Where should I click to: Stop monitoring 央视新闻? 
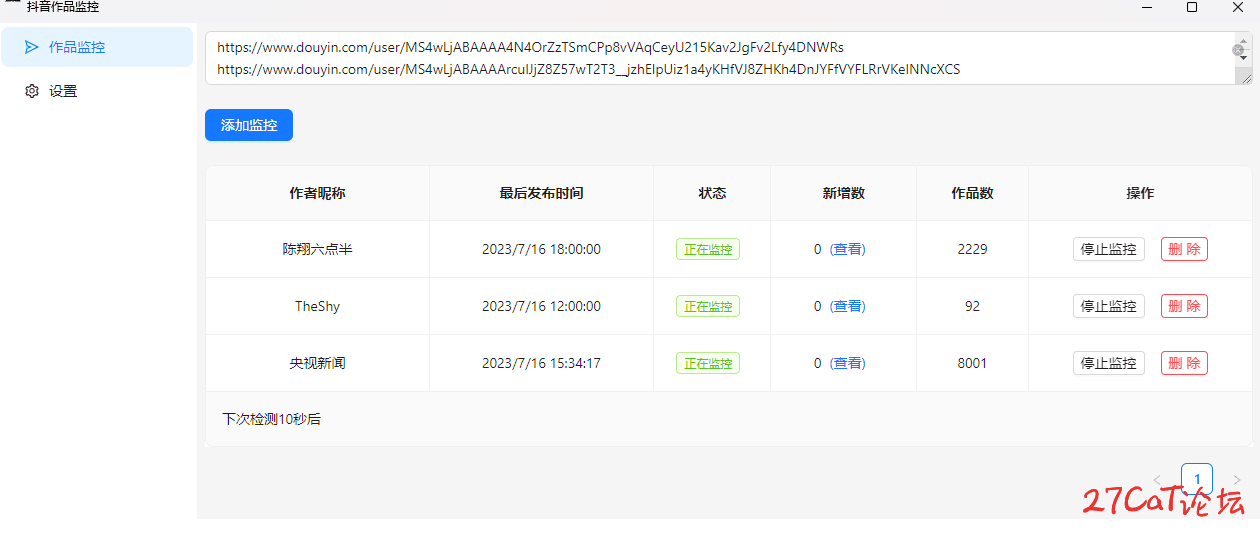pyautogui.click(x=1108, y=363)
